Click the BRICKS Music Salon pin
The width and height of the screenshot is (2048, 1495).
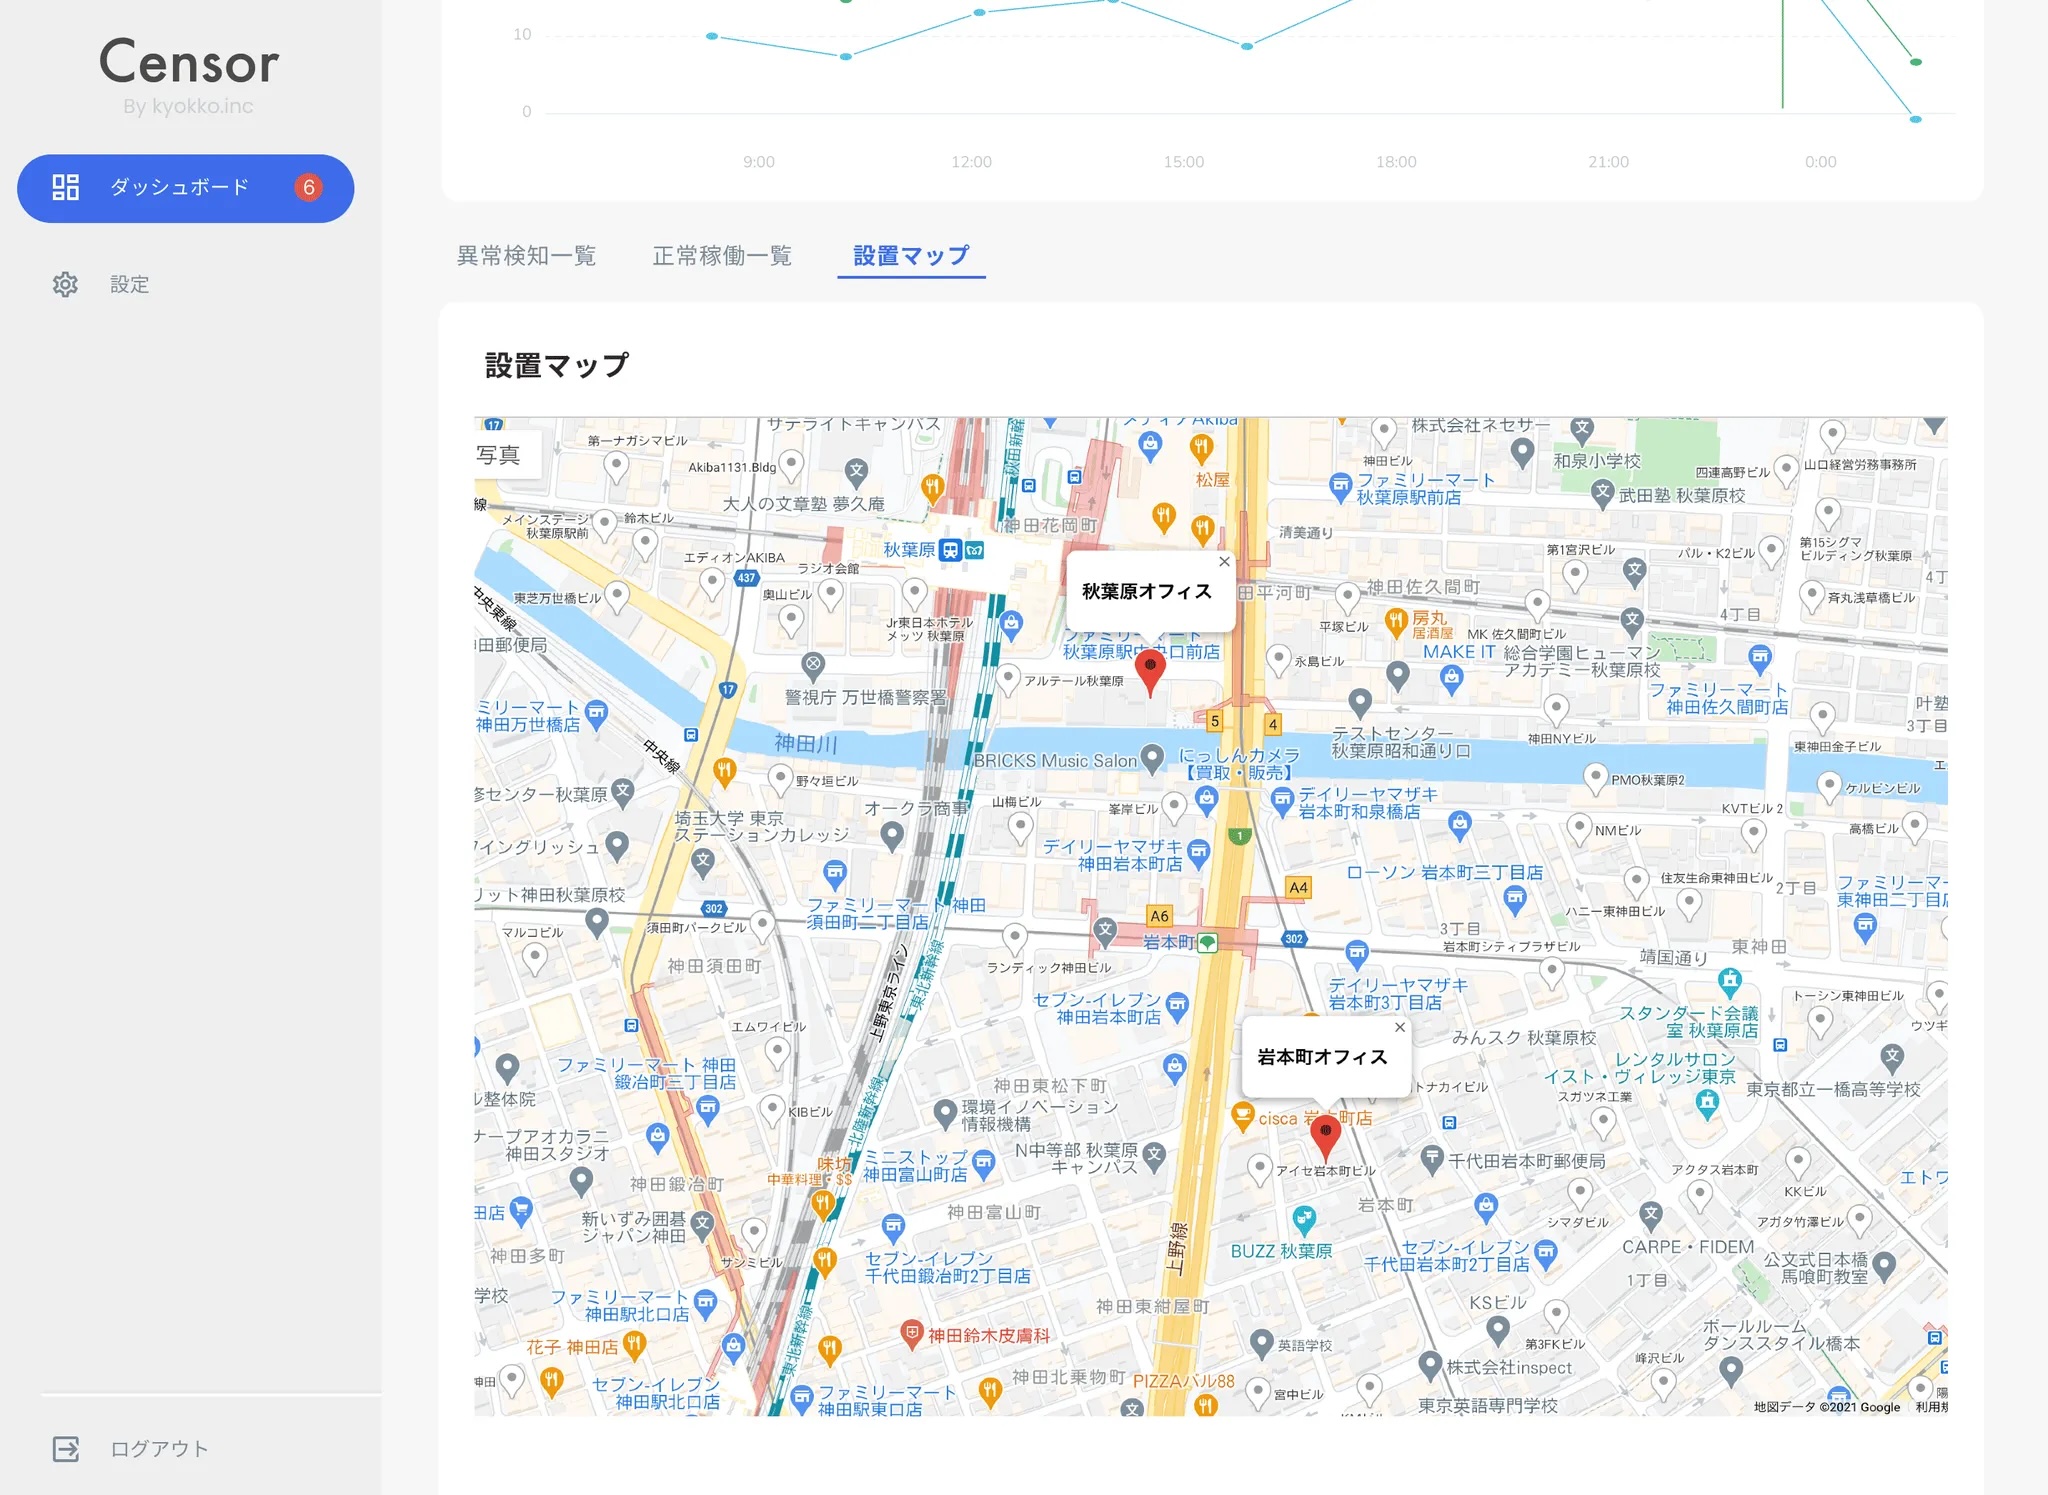(1152, 759)
